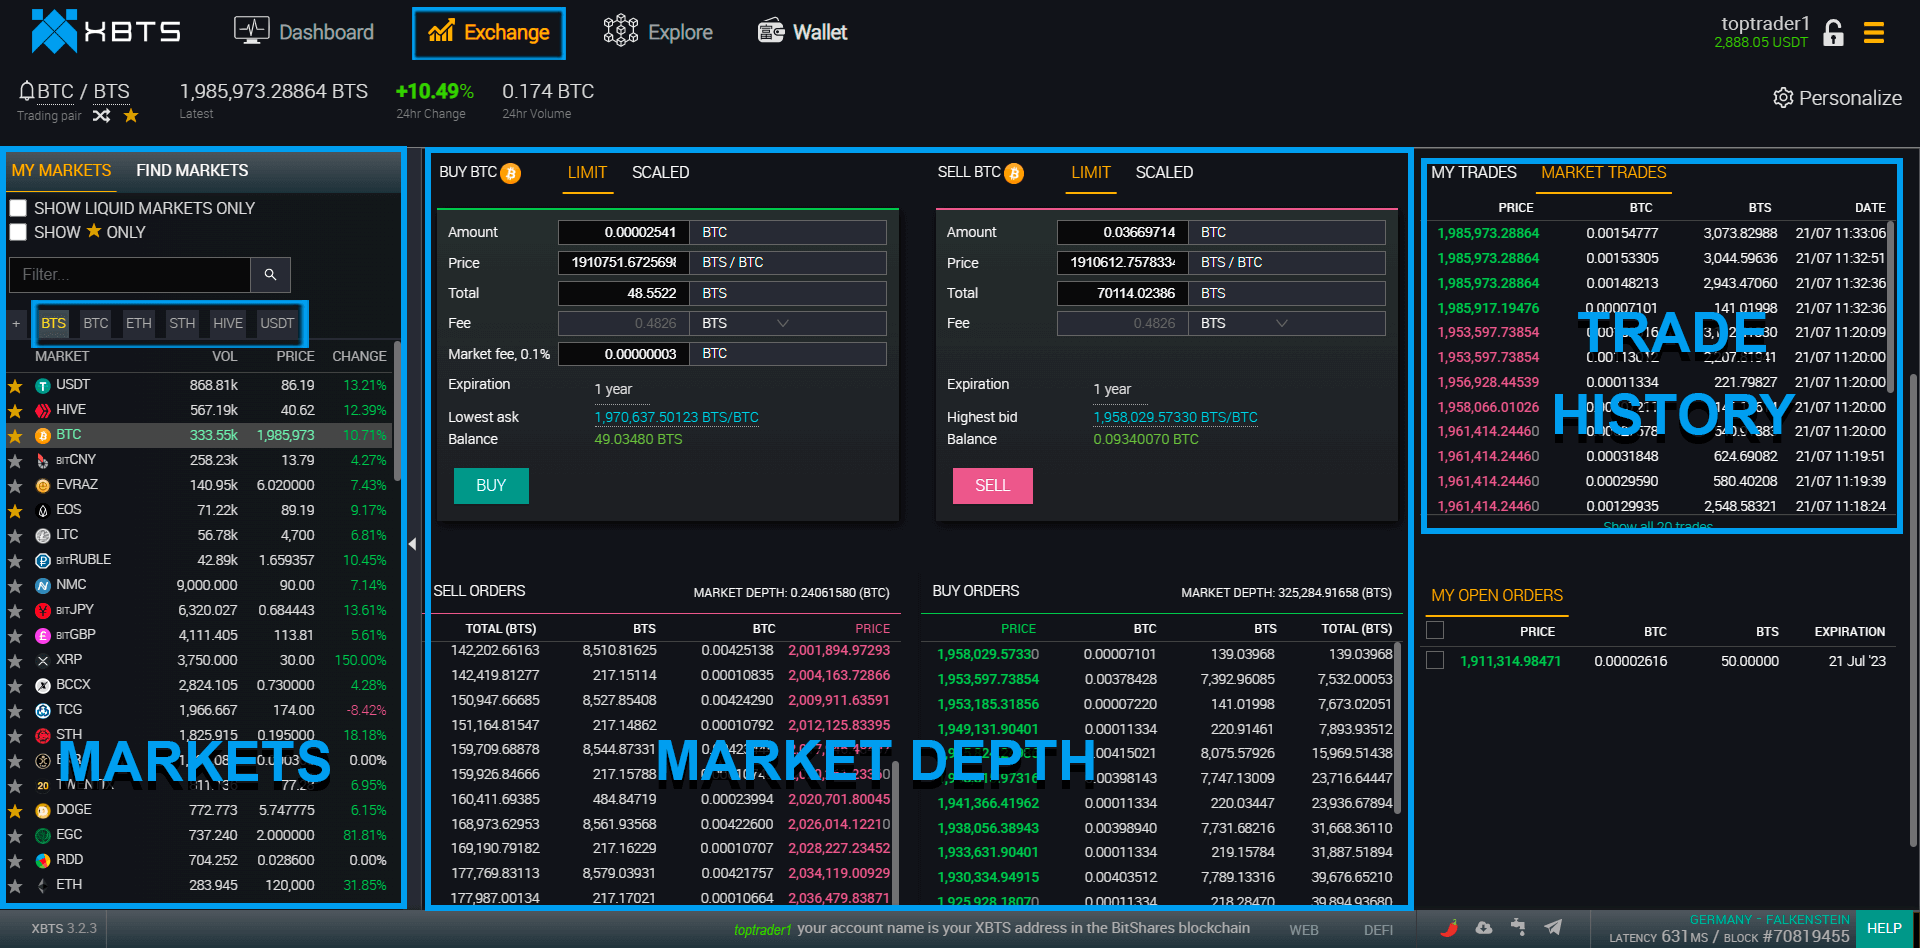Collapse the markets panel arrow
Viewport: 1920px width, 948px height.
pos(412,544)
